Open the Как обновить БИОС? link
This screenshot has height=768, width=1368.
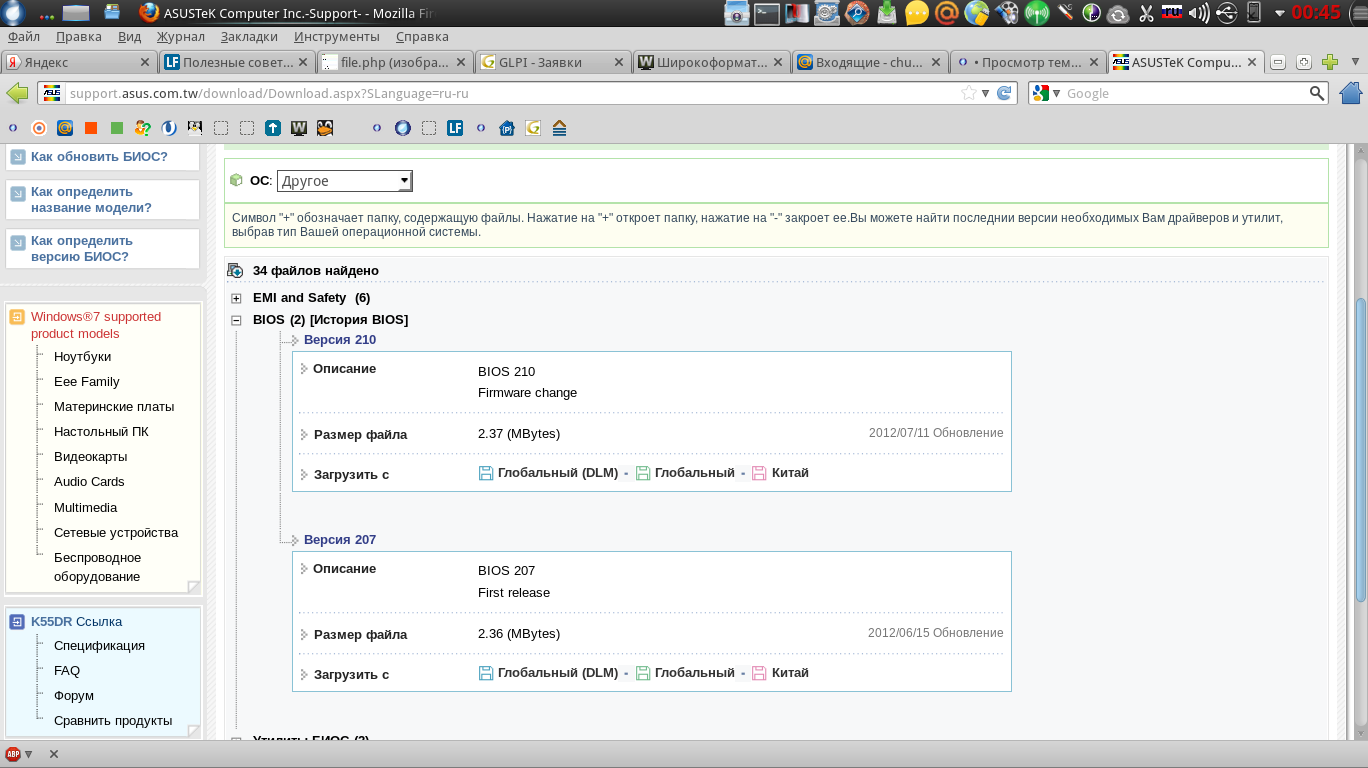tap(99, 157)
